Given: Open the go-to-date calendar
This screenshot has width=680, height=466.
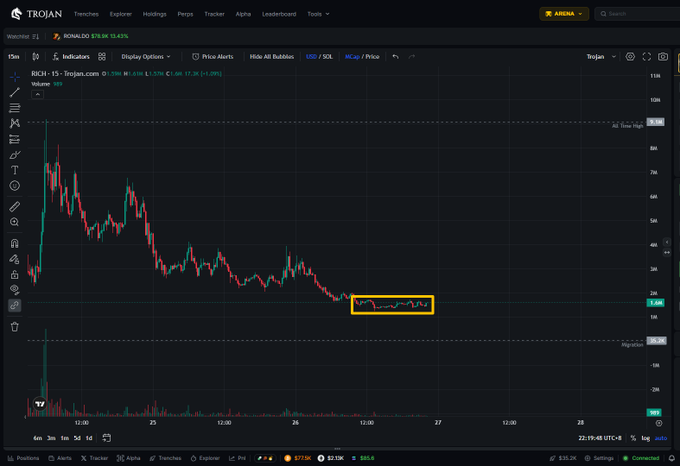Looking at the screenshot, I should click(107, 438).
